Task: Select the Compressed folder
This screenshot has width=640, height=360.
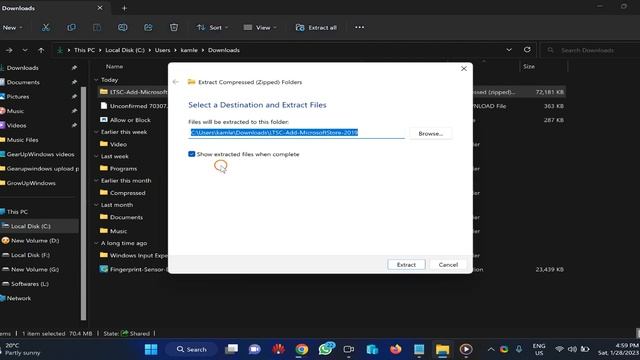Action: point(127,193)
